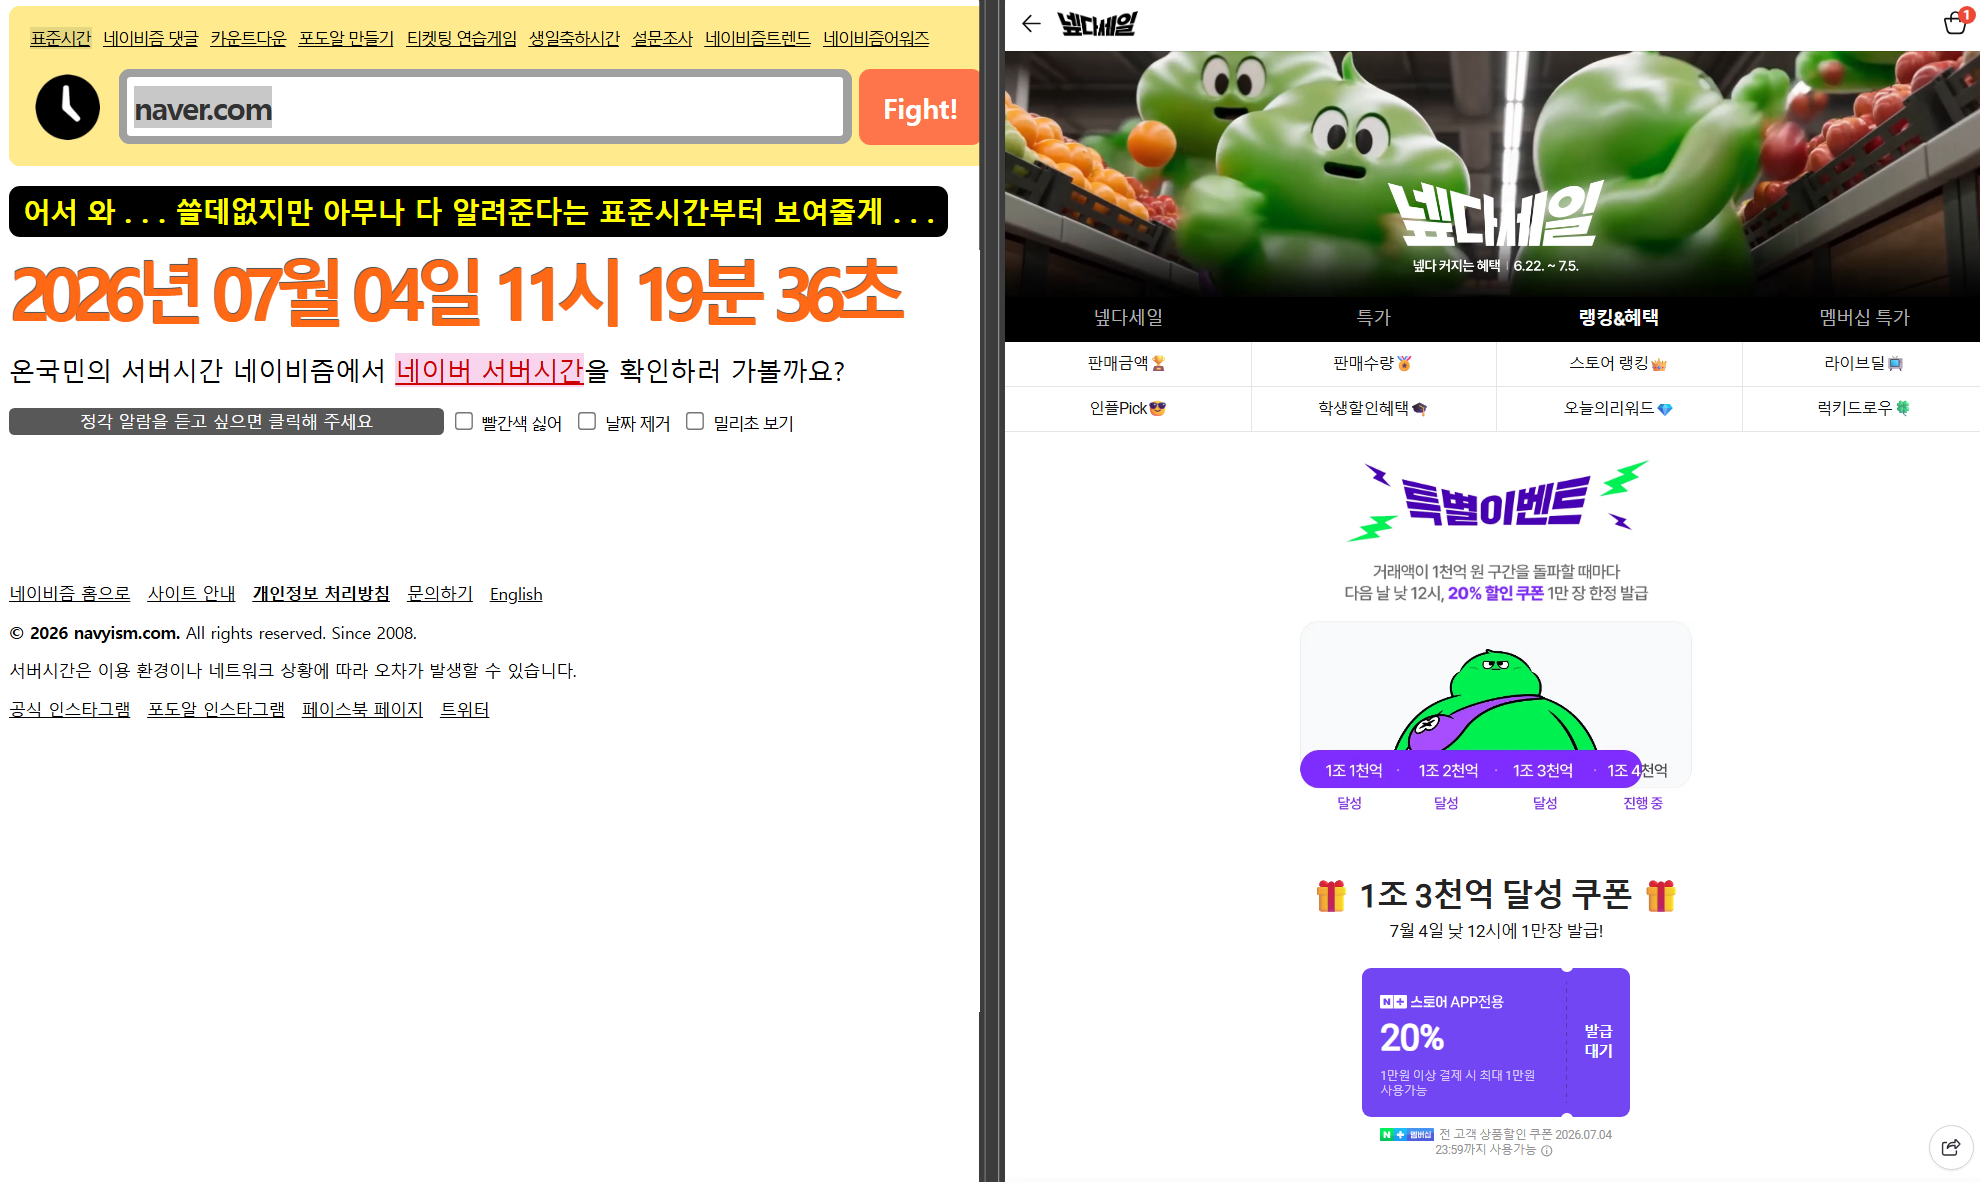
Task: Click 1조 1천억 progress milestone
Action: click(x=1353, y=770)
